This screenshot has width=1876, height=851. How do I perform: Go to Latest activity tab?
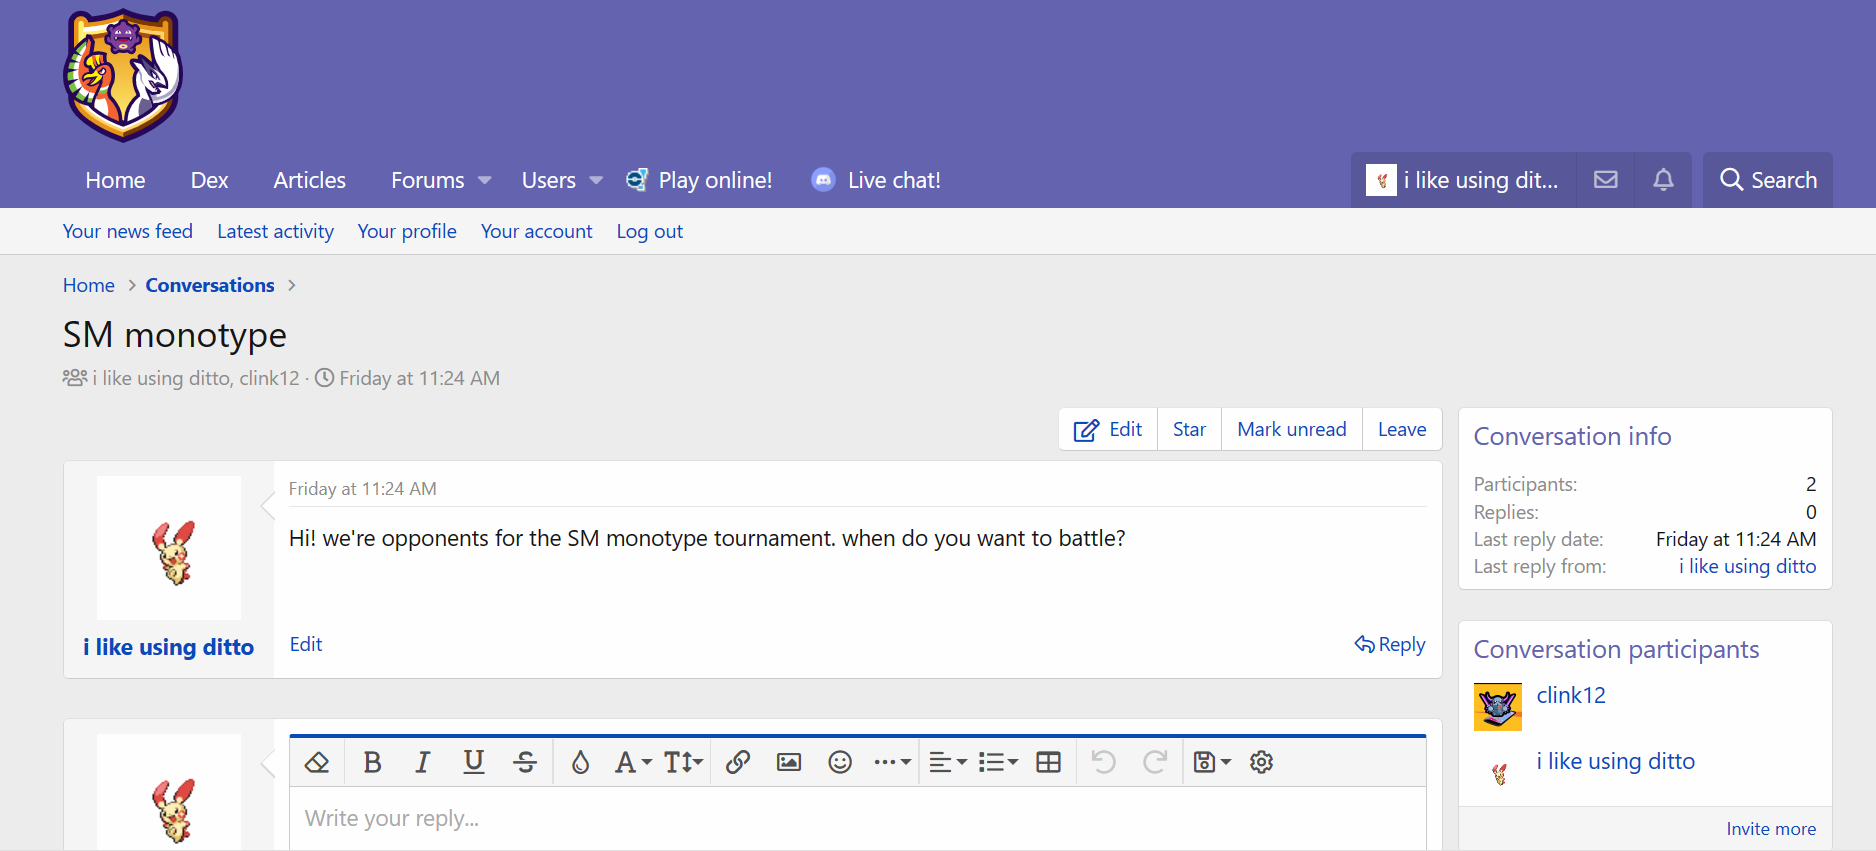click(x=275, y=231)
